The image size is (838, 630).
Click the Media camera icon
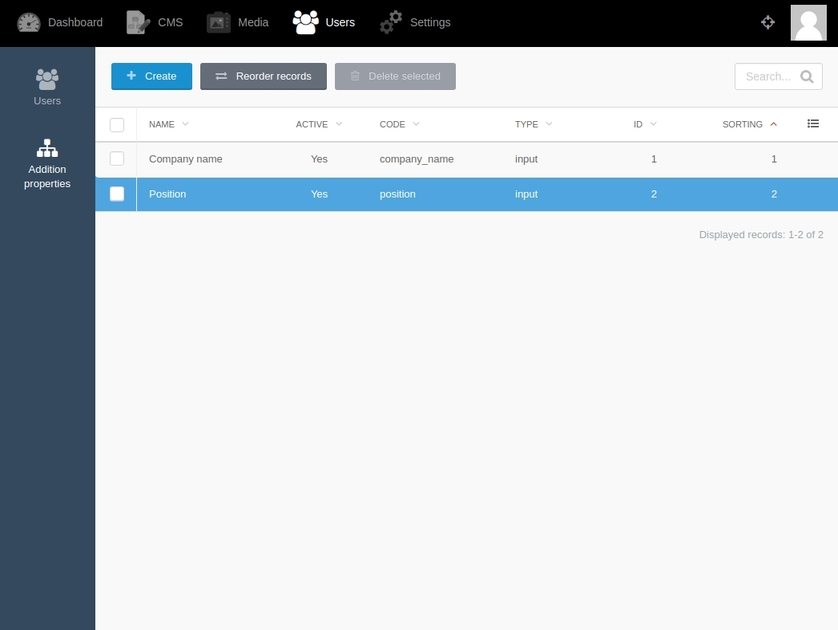pos(219,22)
